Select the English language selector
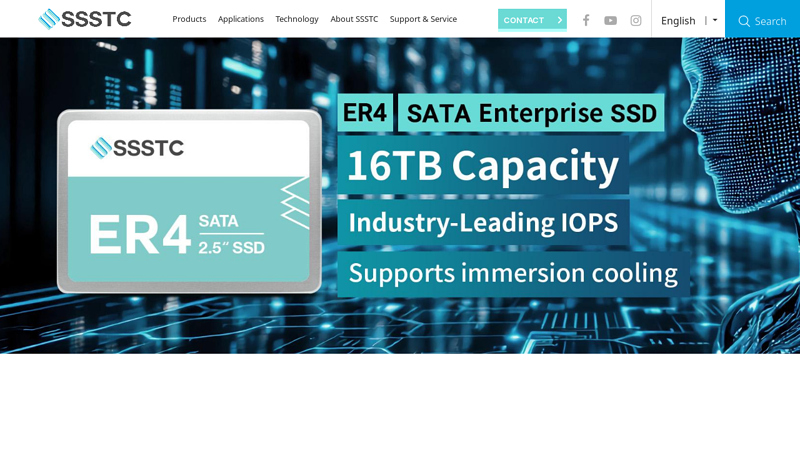 click(678, 20)
